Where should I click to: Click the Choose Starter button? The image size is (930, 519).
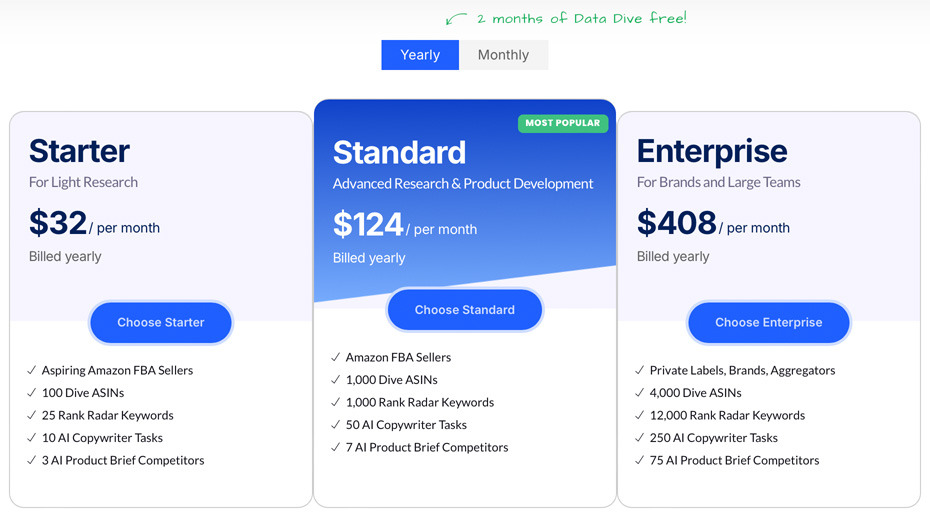pos(161,322)
